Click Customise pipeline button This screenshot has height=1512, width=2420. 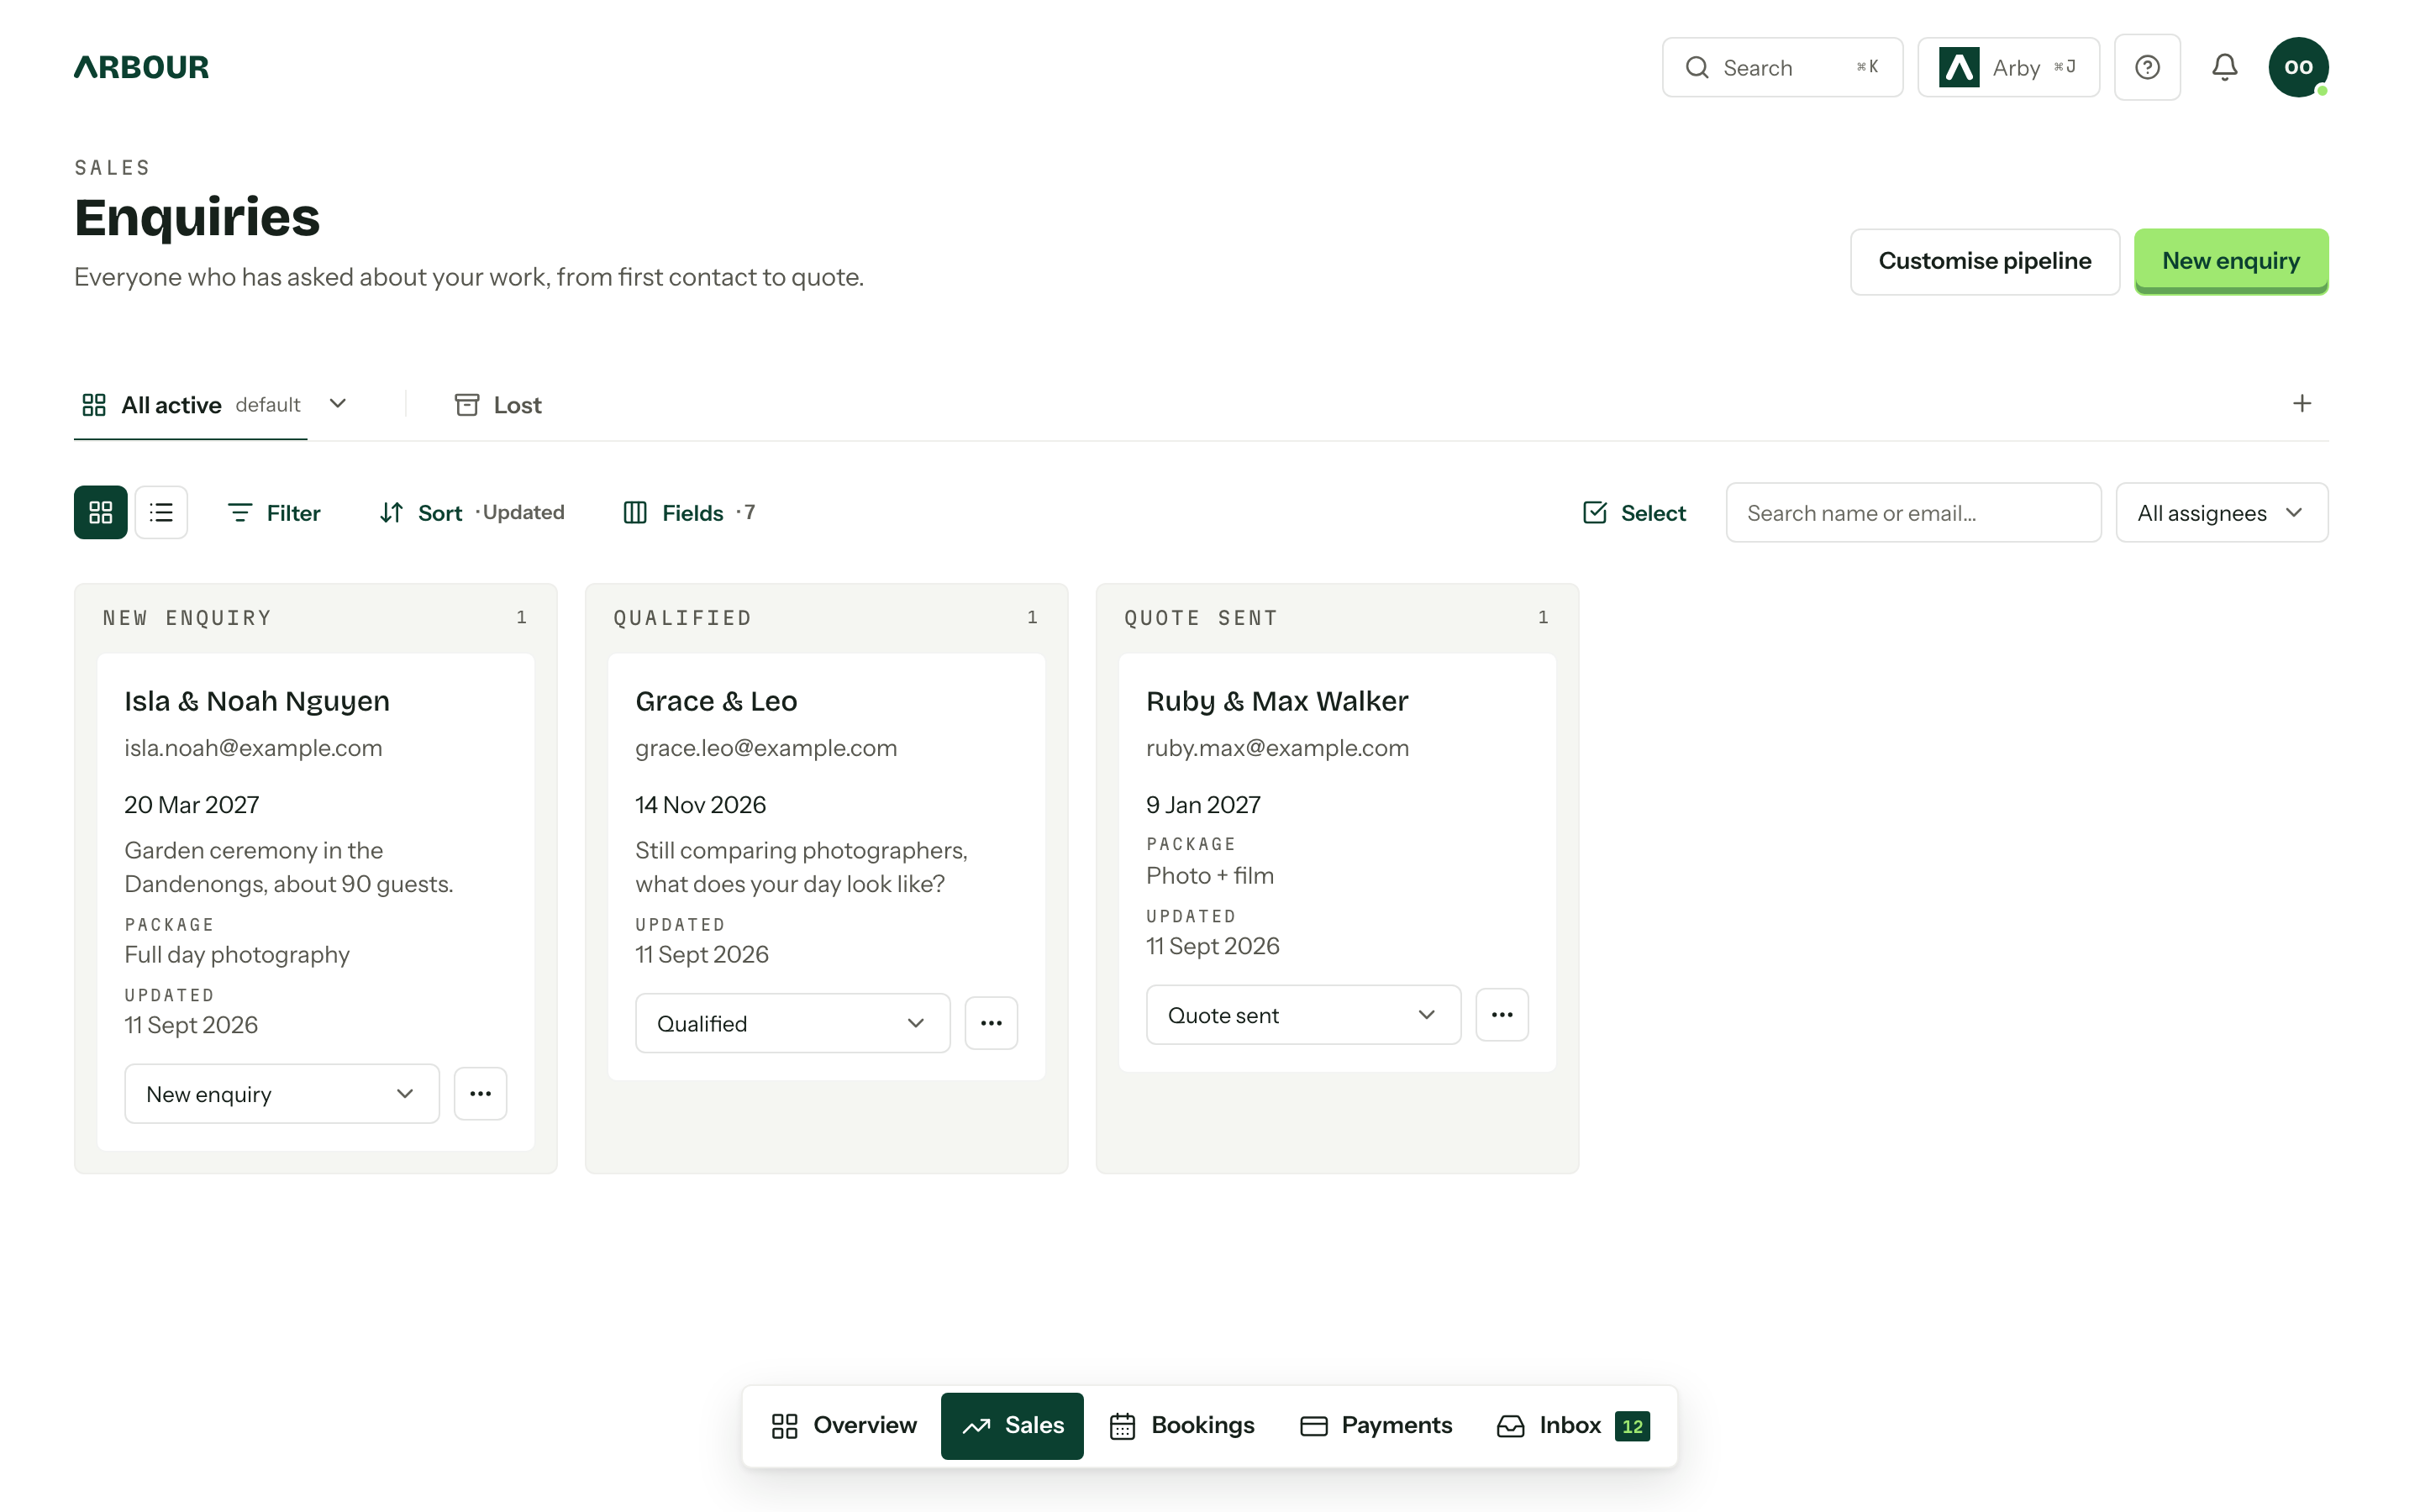click(1984, 261)
